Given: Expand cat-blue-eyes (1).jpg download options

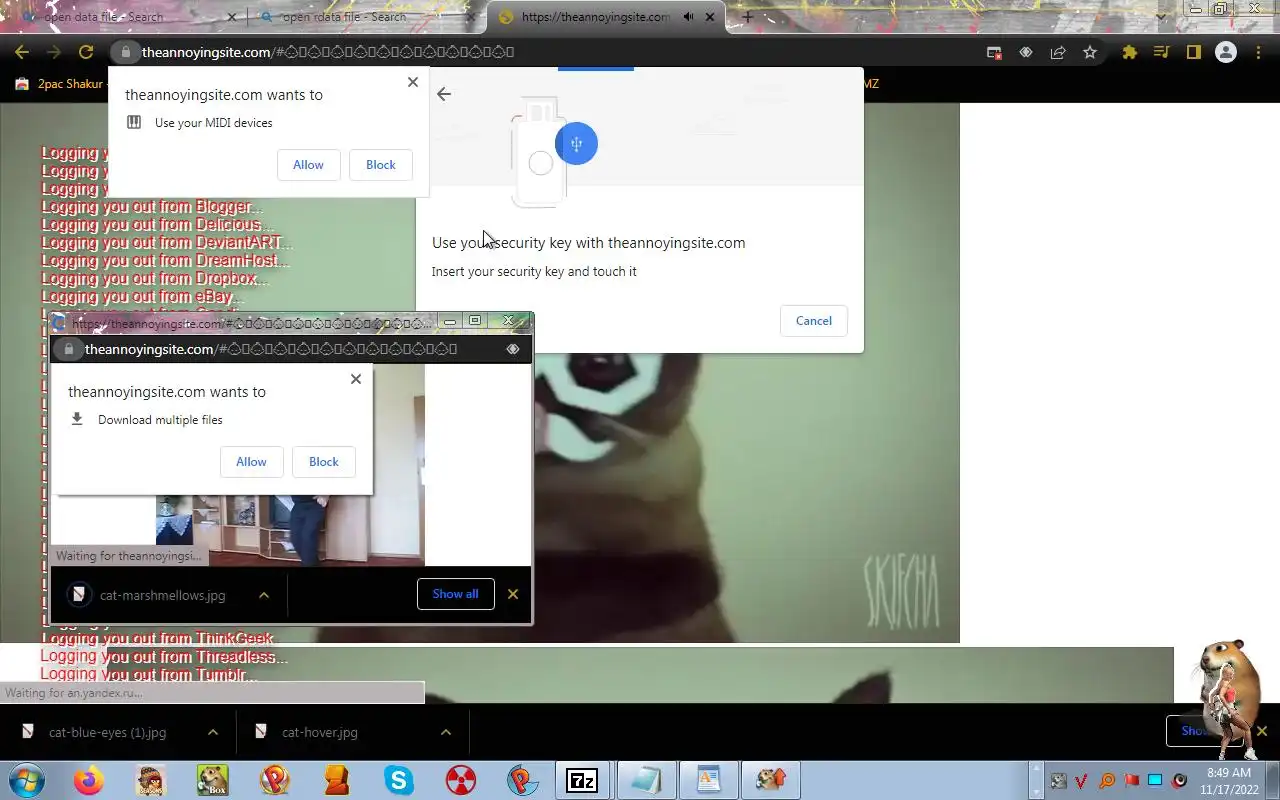Looking at the screenshot, I should click(212, 732).
